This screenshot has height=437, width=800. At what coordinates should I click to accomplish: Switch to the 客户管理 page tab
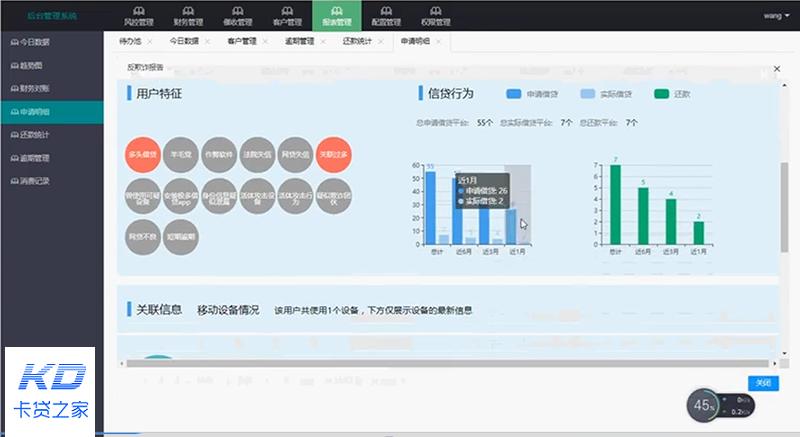click(x=242, y=41)
